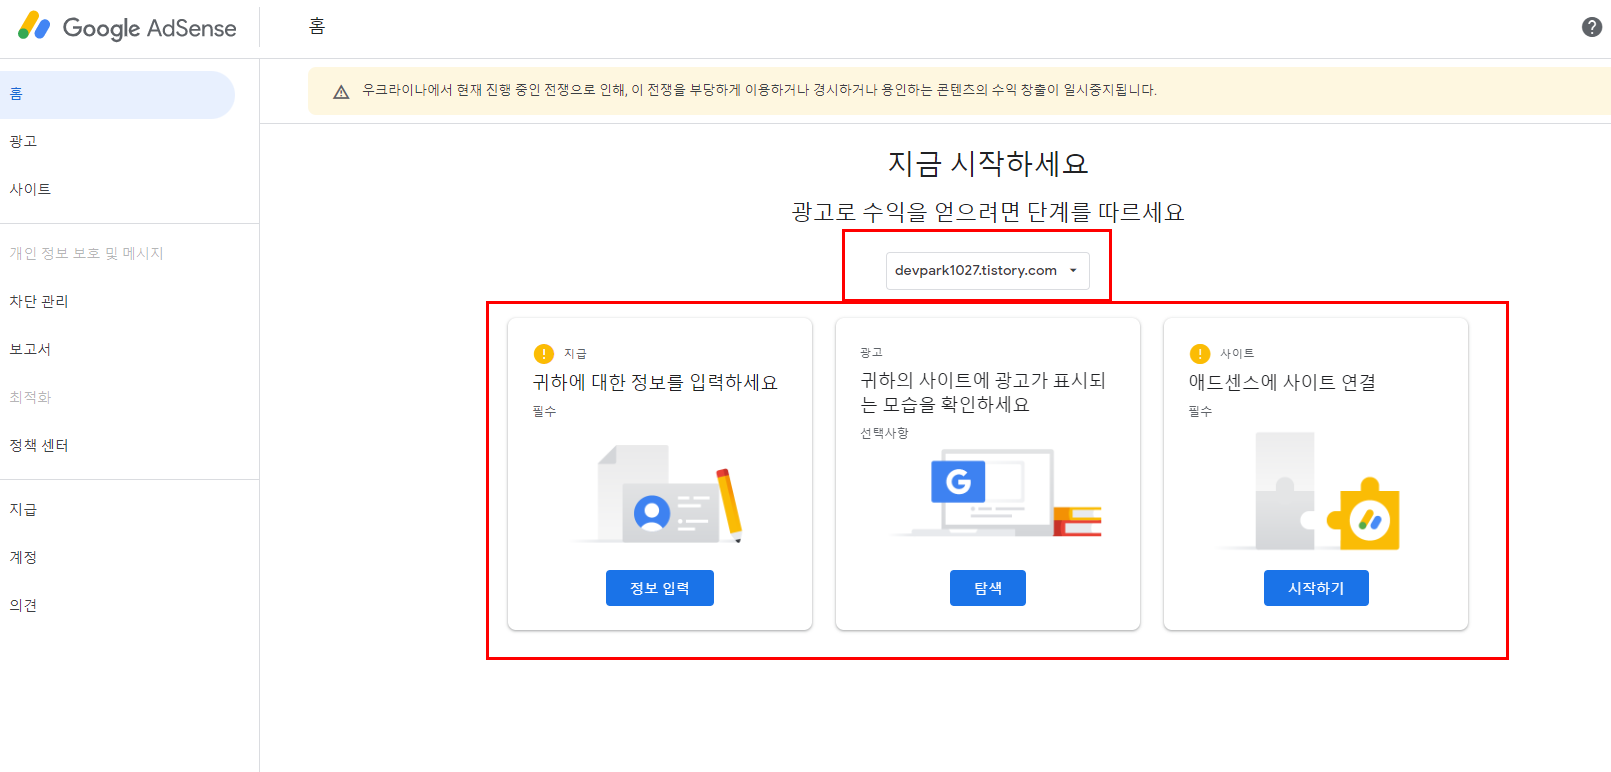Select 홈 in the sidebar
This screenshot has width=1611, height=772.
click(x=117, y=94)
